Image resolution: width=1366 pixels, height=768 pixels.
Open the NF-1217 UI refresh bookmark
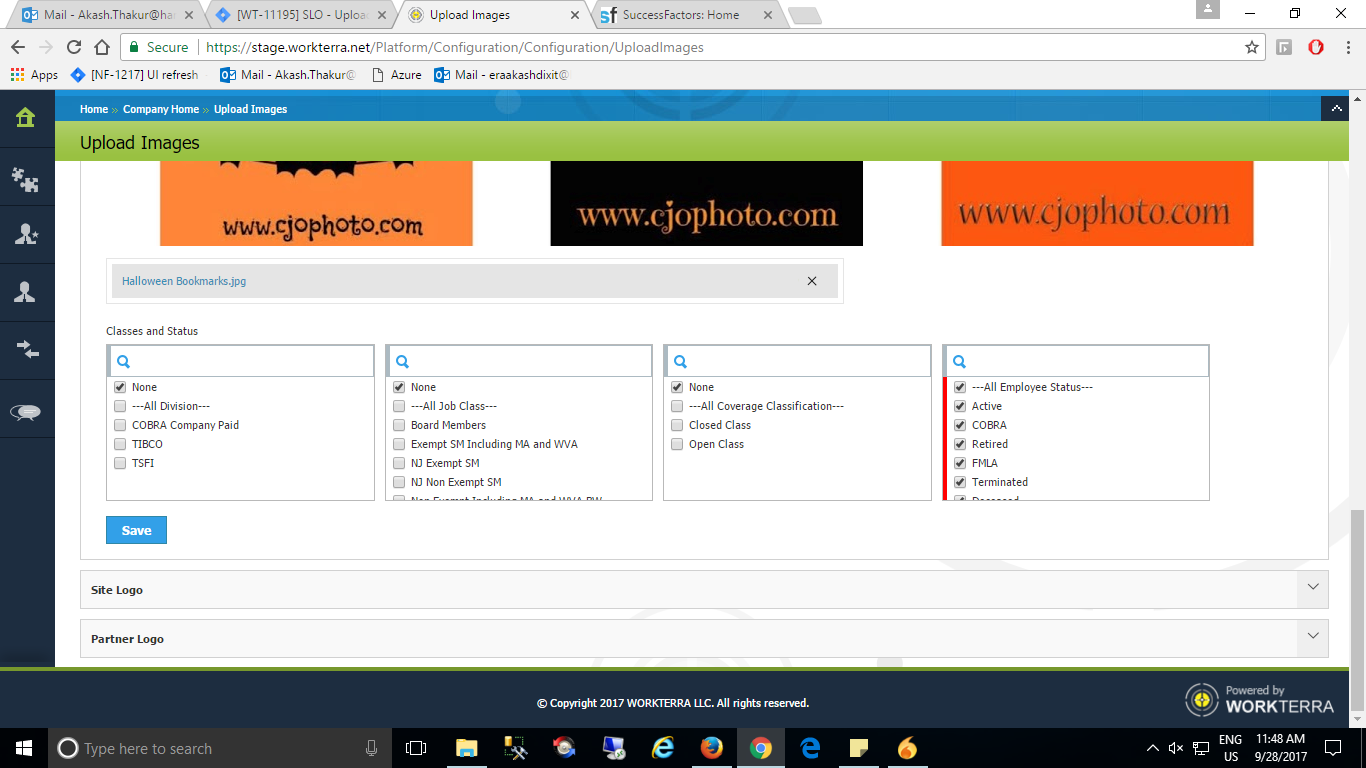[x=135, y=75]
